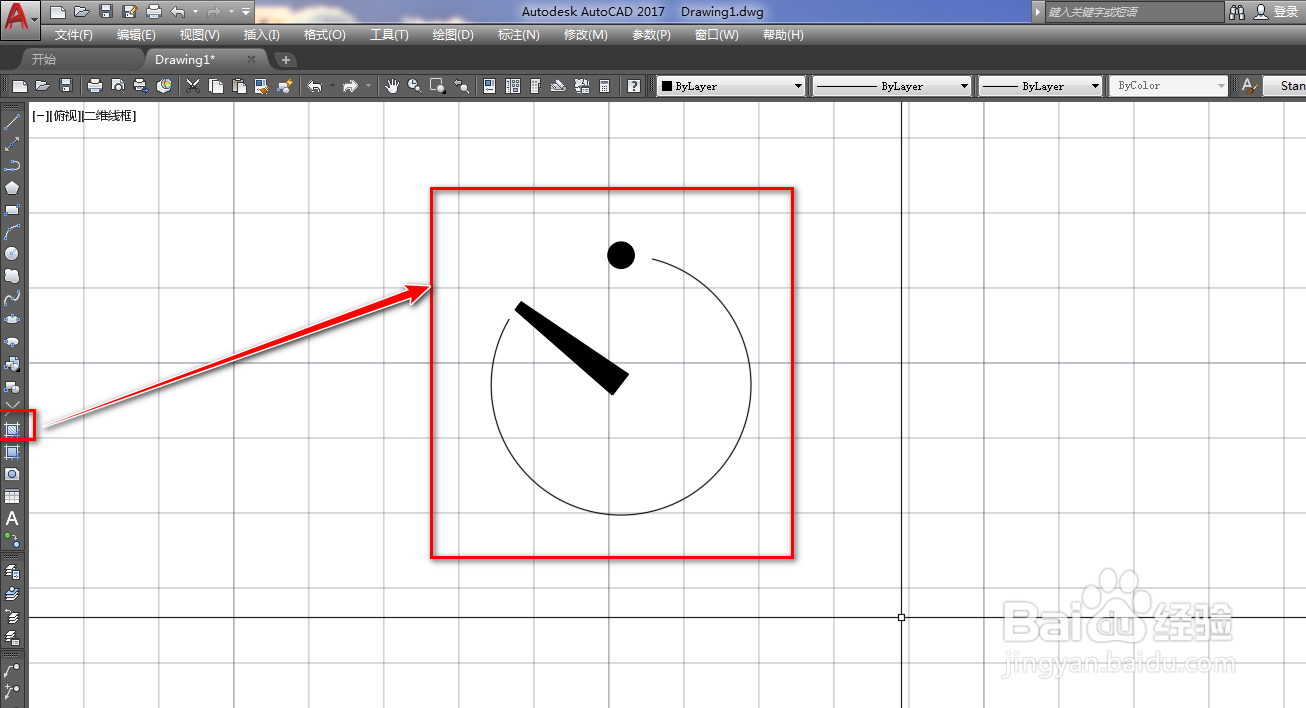Viewport: 1306px width, 708px height.
Task: Click Save in the quick access toolbar
Action: point(106,12)
